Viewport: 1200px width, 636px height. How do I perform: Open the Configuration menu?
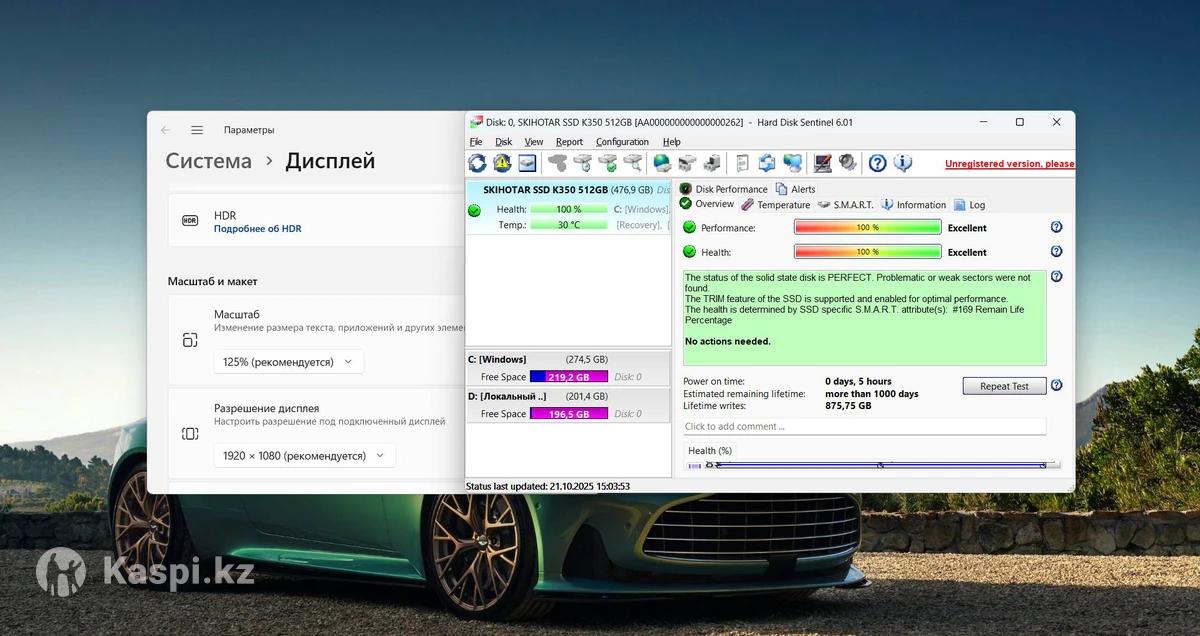click(622, 142)
